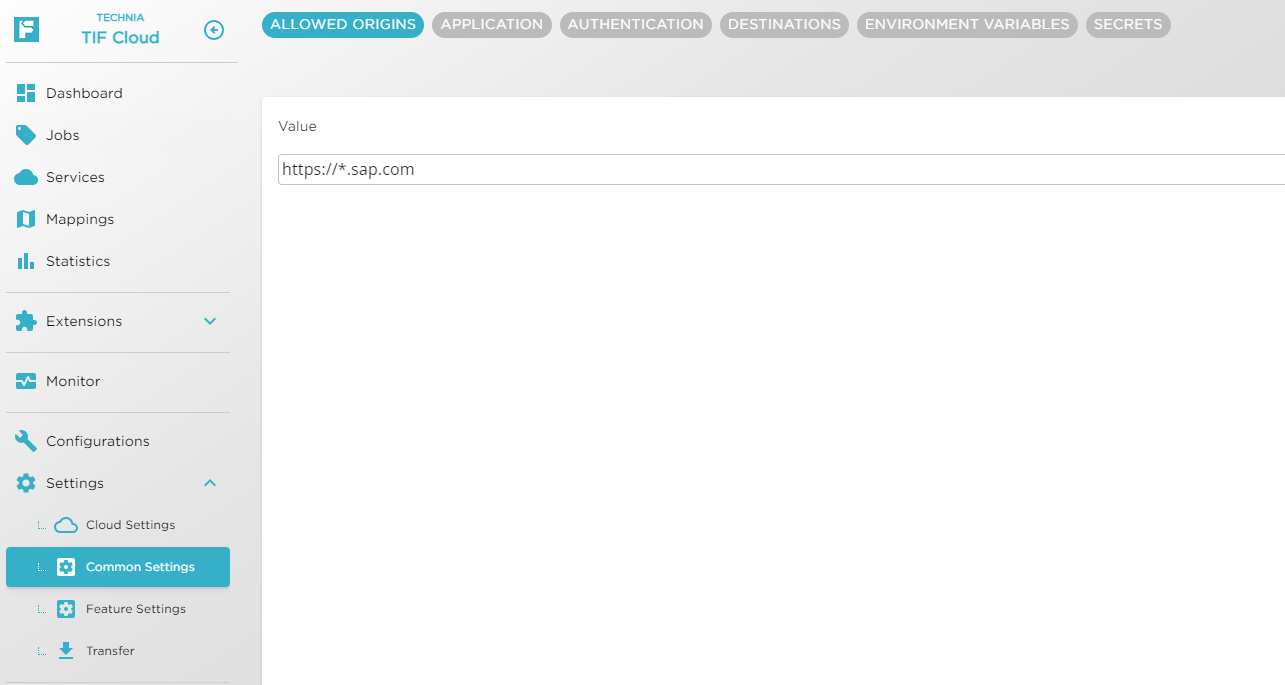
Task: Go to the Environment Variables tab
Action: coord(967,25)
